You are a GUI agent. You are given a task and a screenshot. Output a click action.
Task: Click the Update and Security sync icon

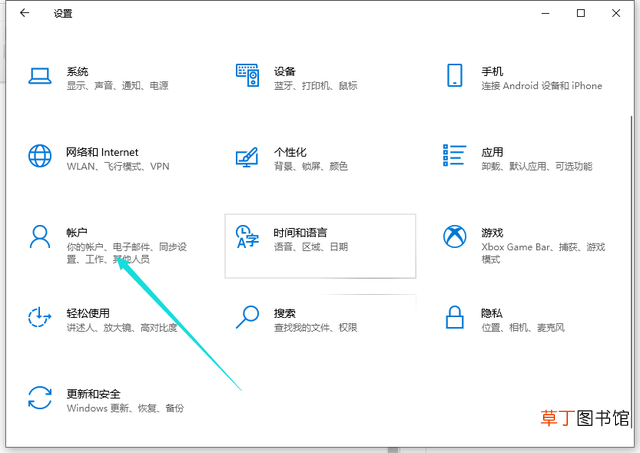(x=40, y=397)
